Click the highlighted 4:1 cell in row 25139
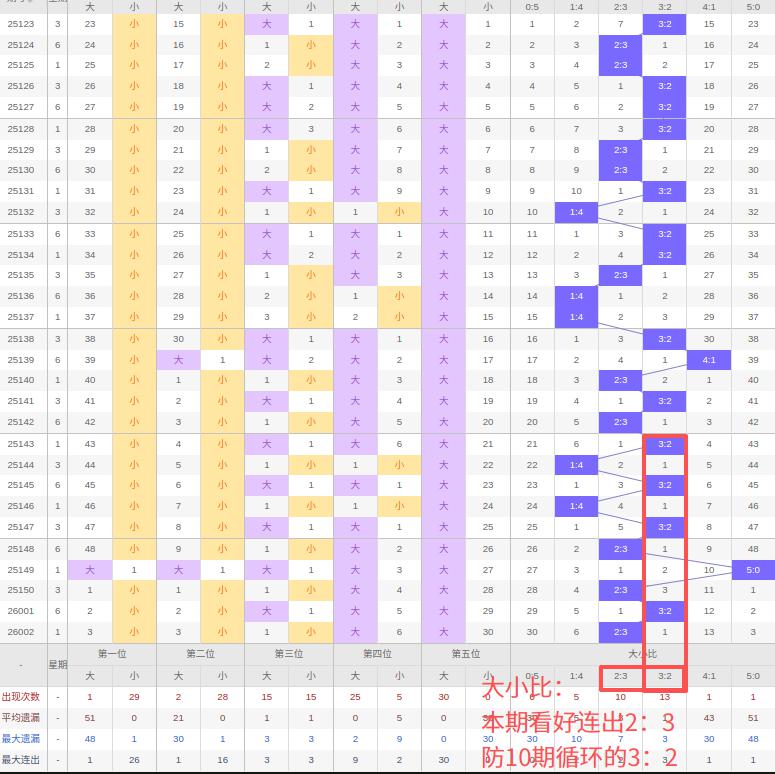Screen dimensions: 775x774 tap(709, 360)
